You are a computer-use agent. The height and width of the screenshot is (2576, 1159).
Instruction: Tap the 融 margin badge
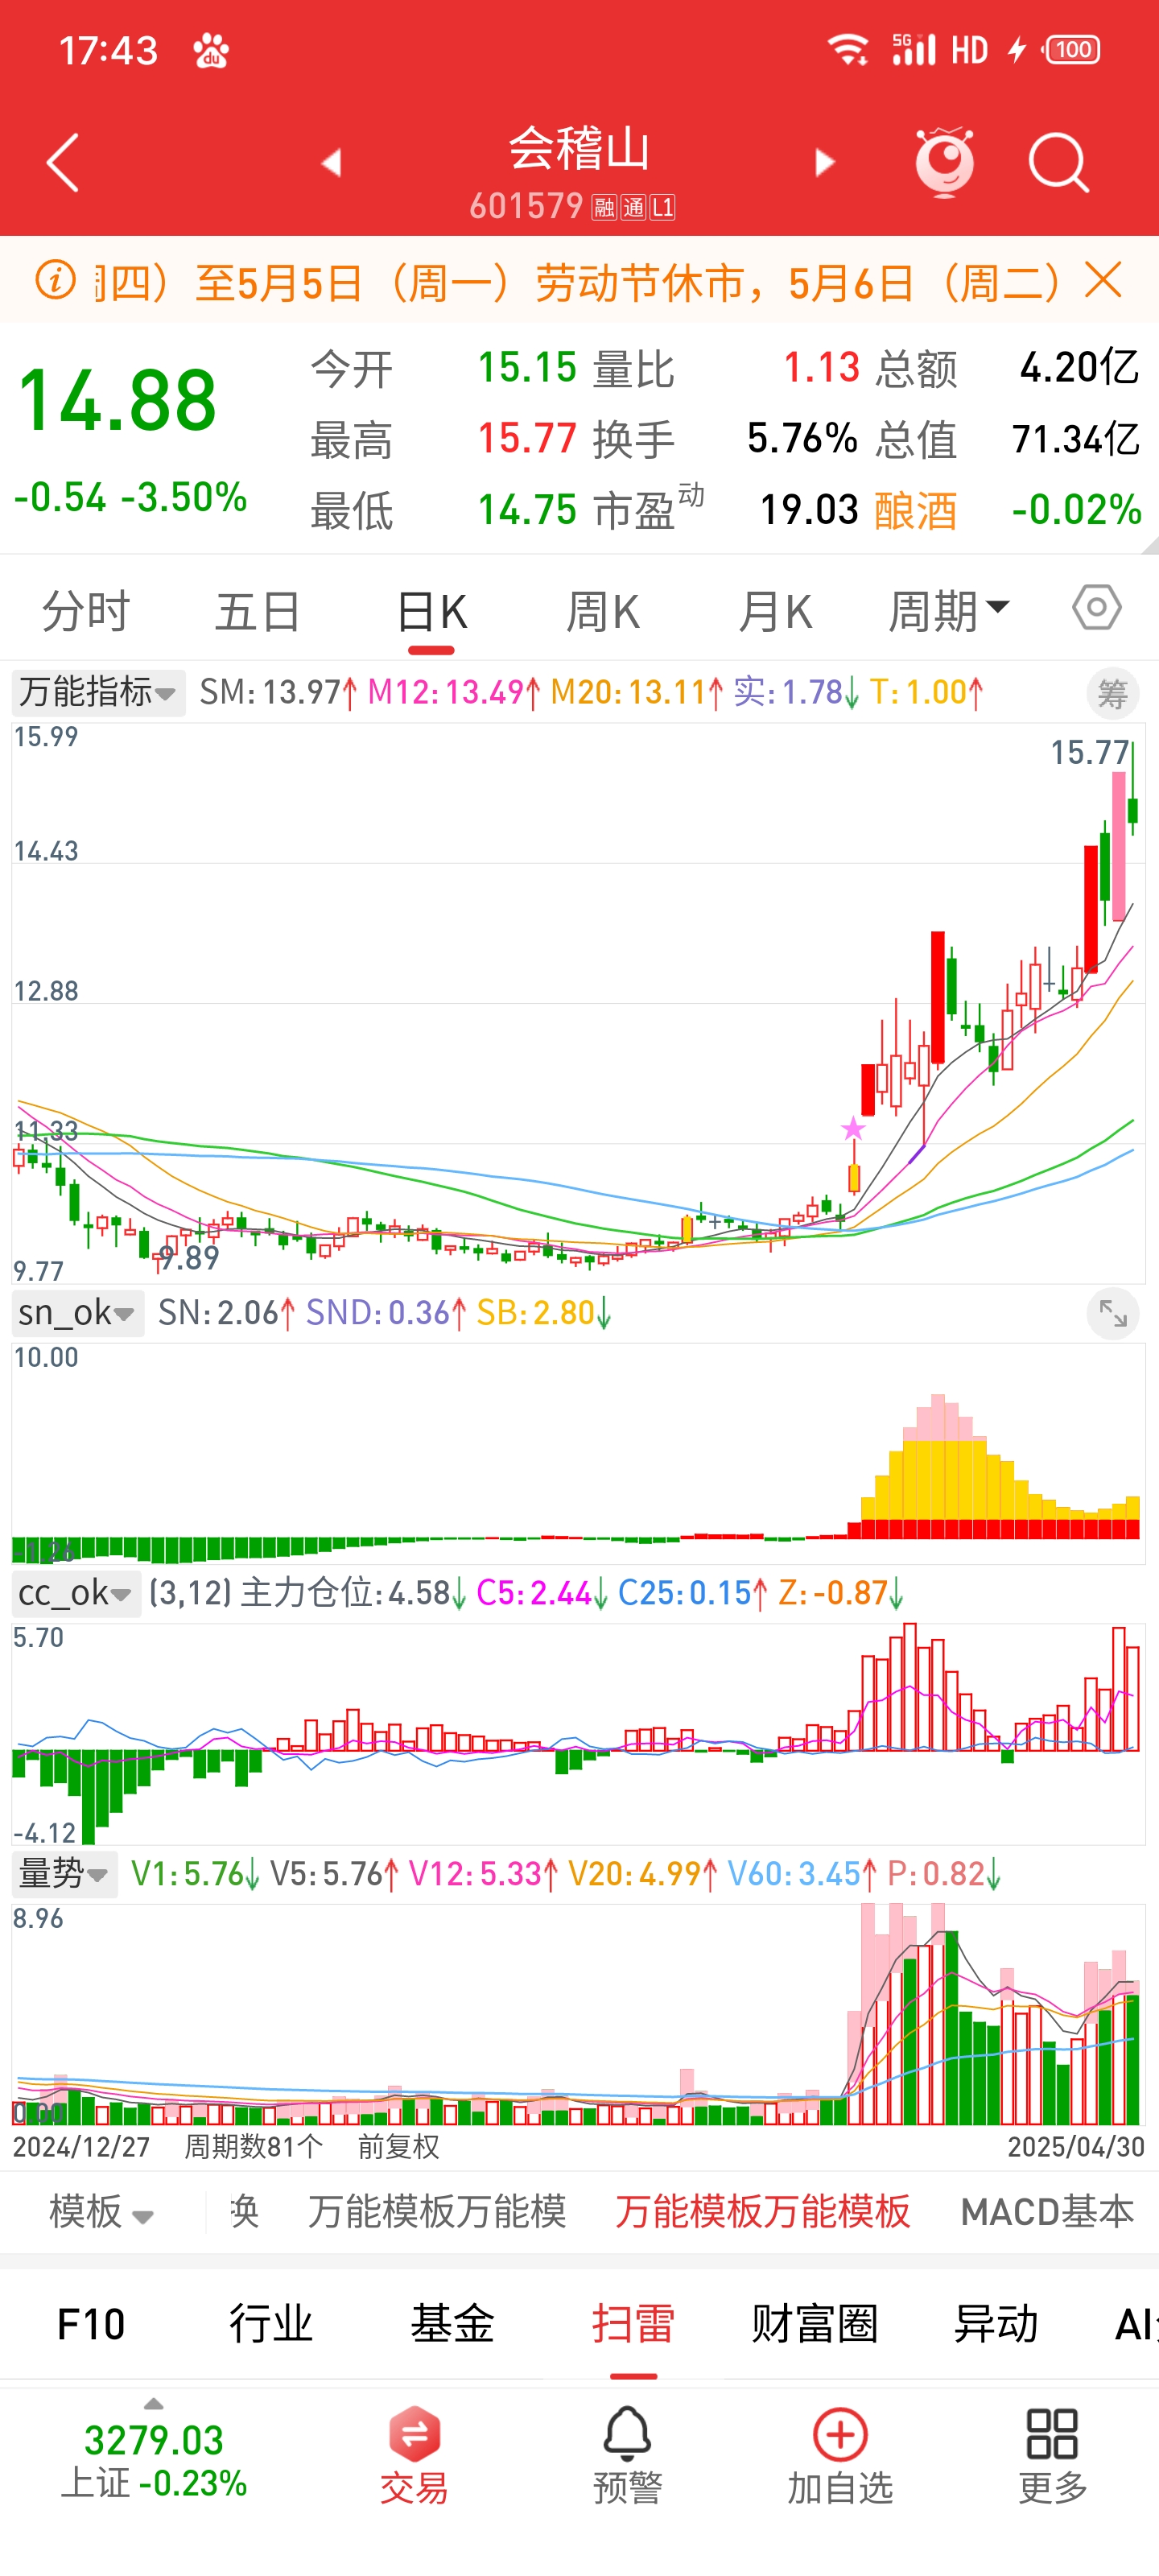coord(604,207)
